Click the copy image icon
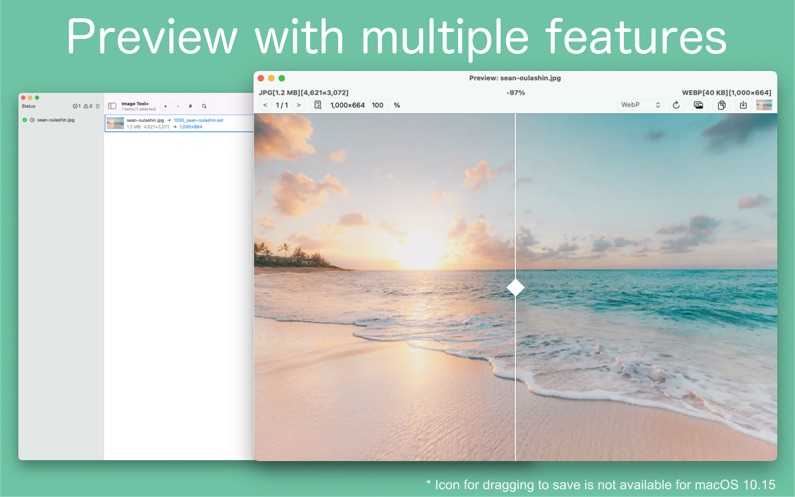Screen dimensions: 795x497 tap(721, 105)
